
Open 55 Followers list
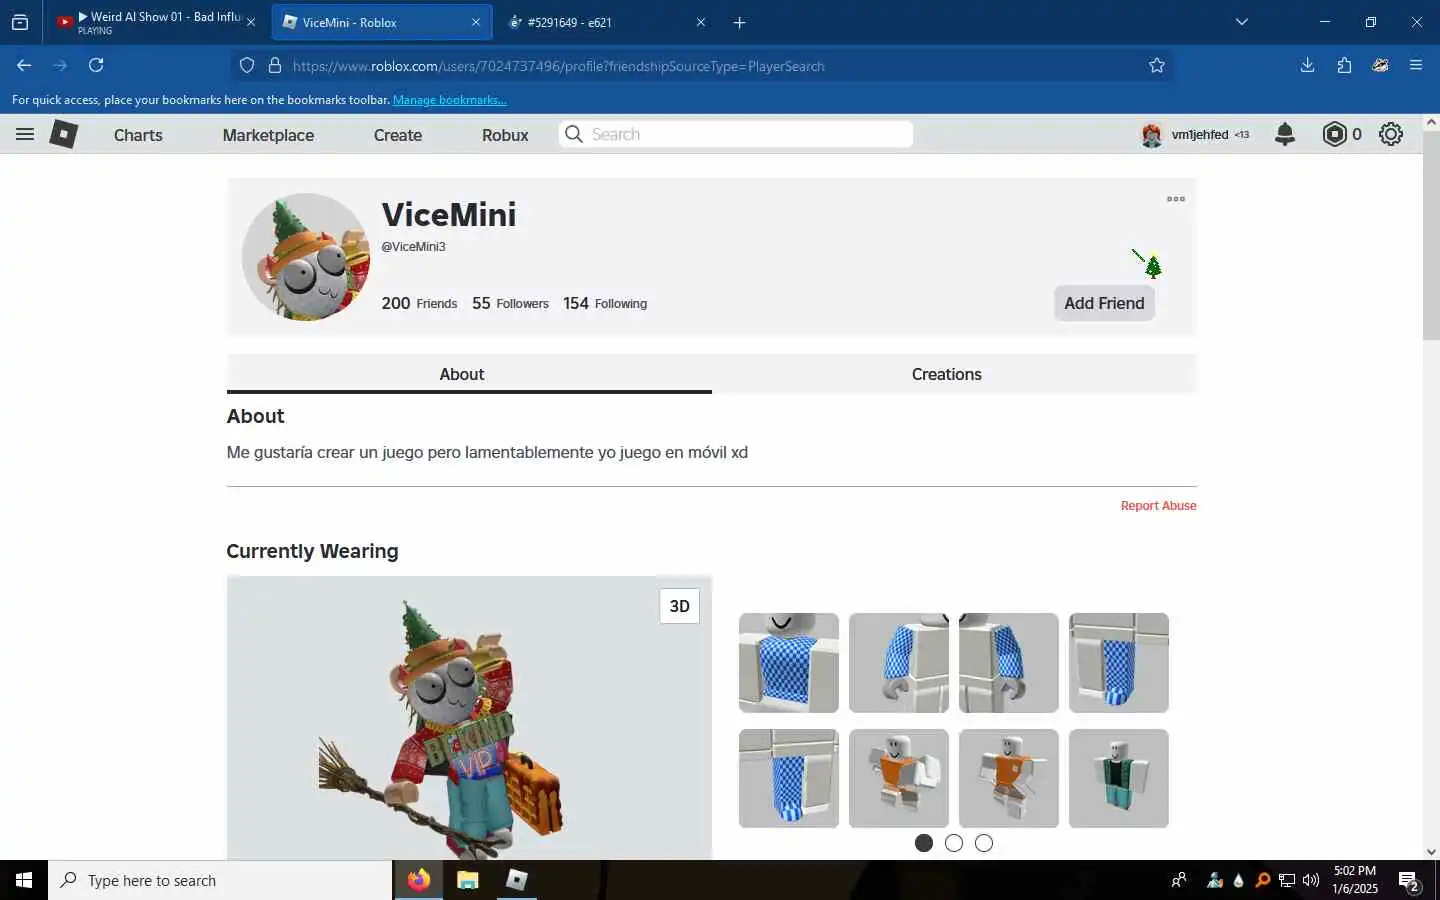[510, 303]
